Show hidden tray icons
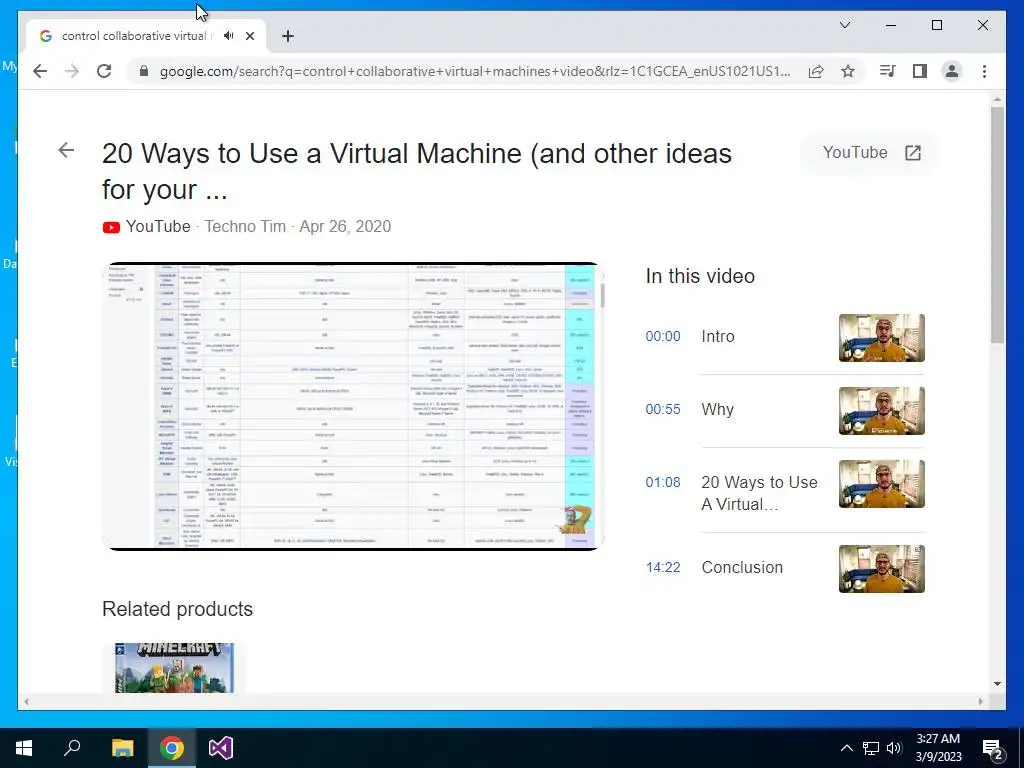 [x=846, y=748]
